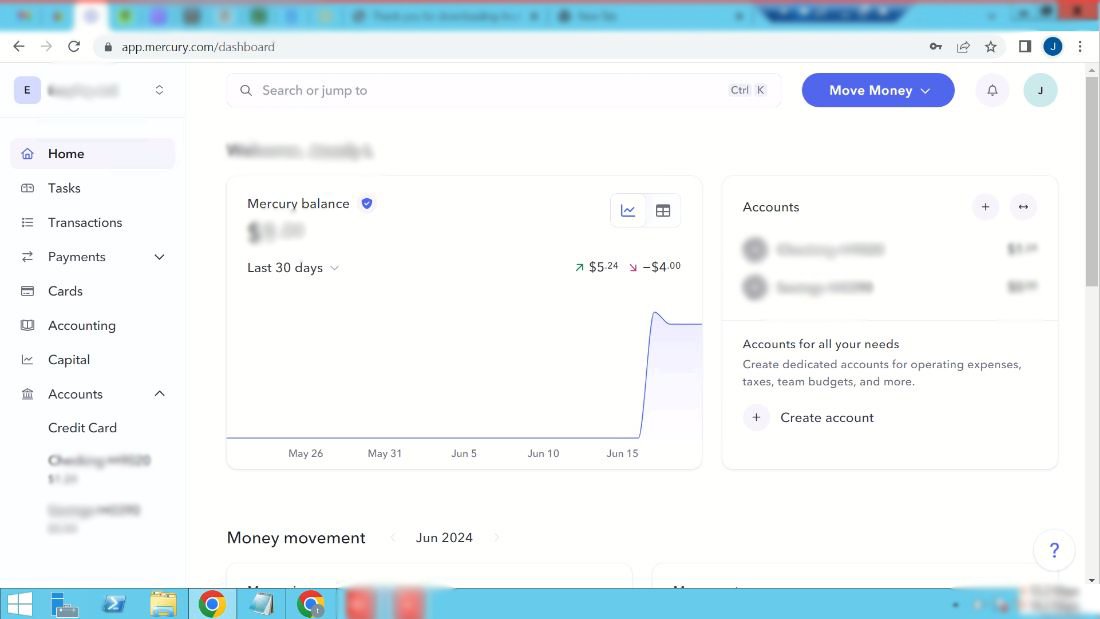Switch balance view to table
This screenshot has height=619, width=1100.
click(663, 211)
